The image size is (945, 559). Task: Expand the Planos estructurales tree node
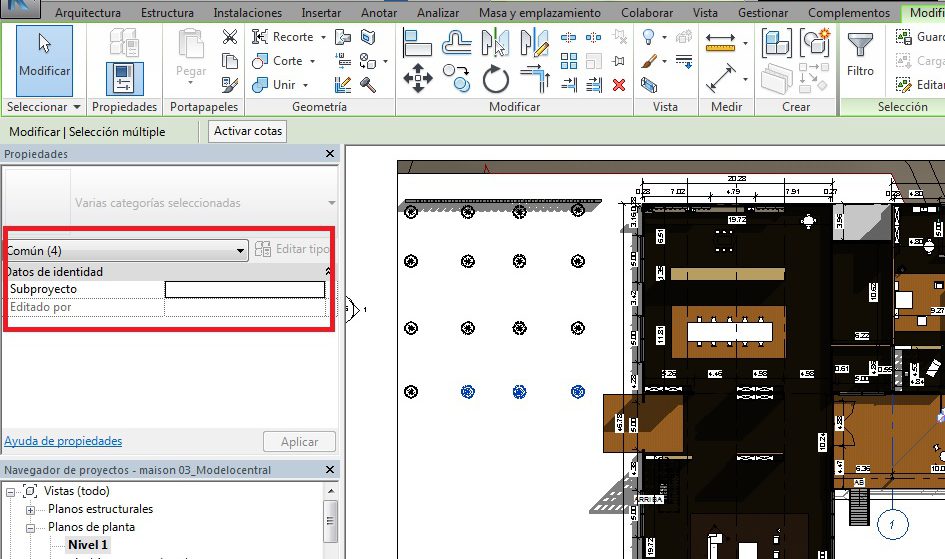point(30,509)
